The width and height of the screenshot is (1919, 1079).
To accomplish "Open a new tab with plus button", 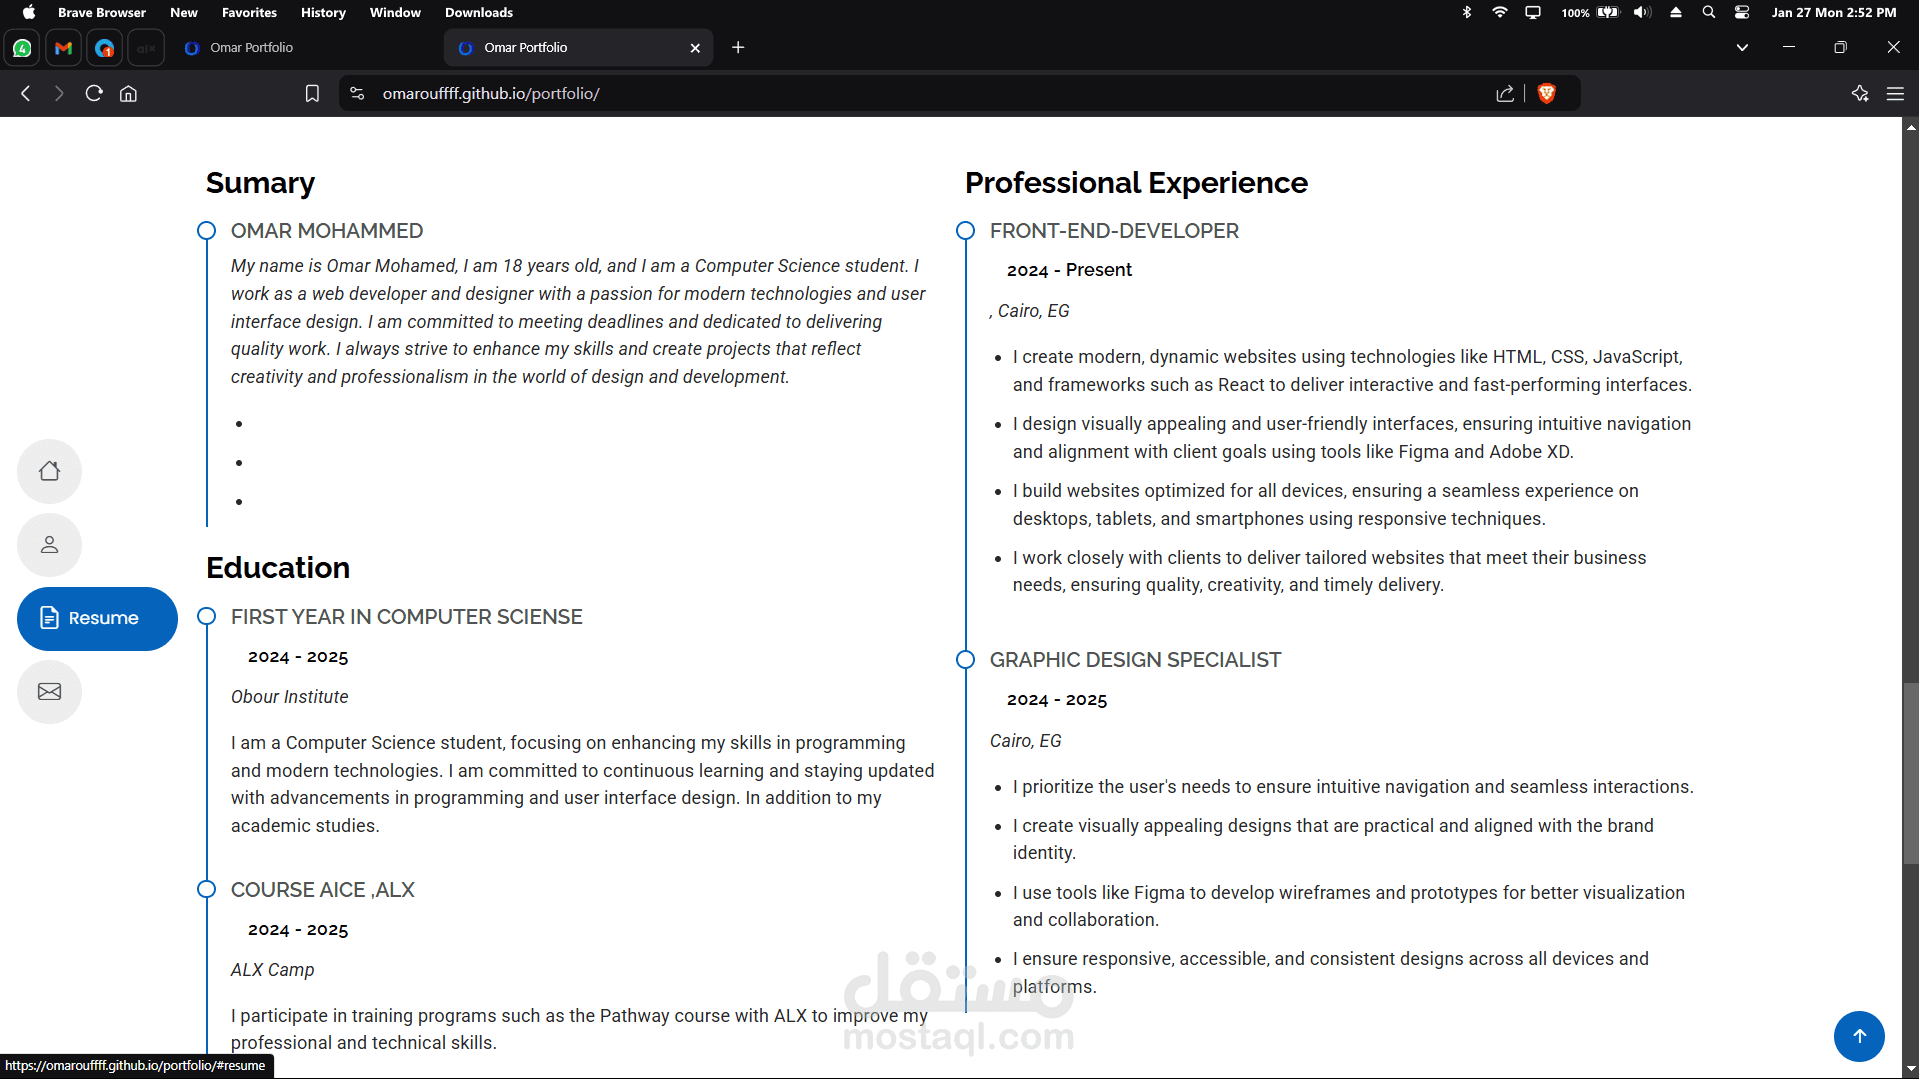I will tap(738, 48).
